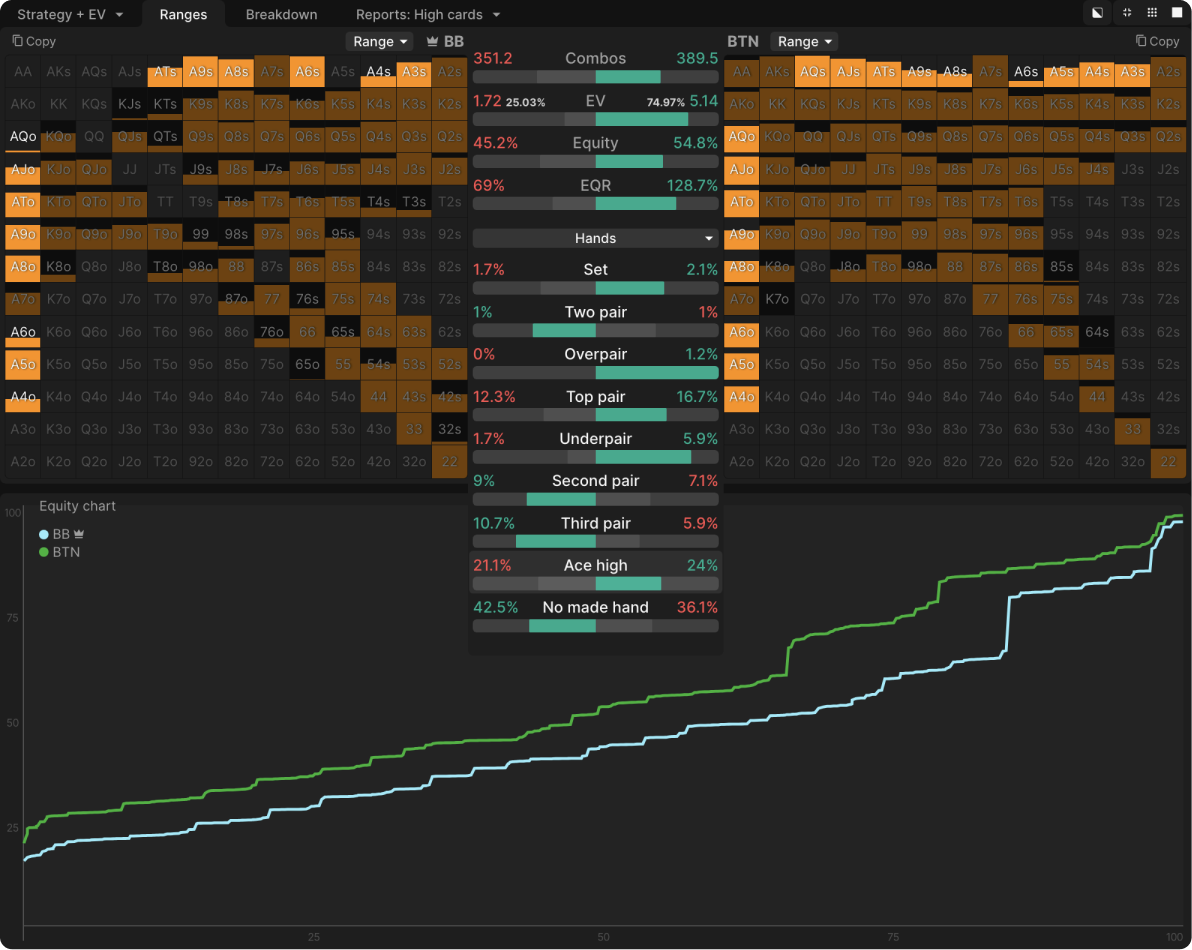Click the crown icon in equity chart legend

(79, 535)
